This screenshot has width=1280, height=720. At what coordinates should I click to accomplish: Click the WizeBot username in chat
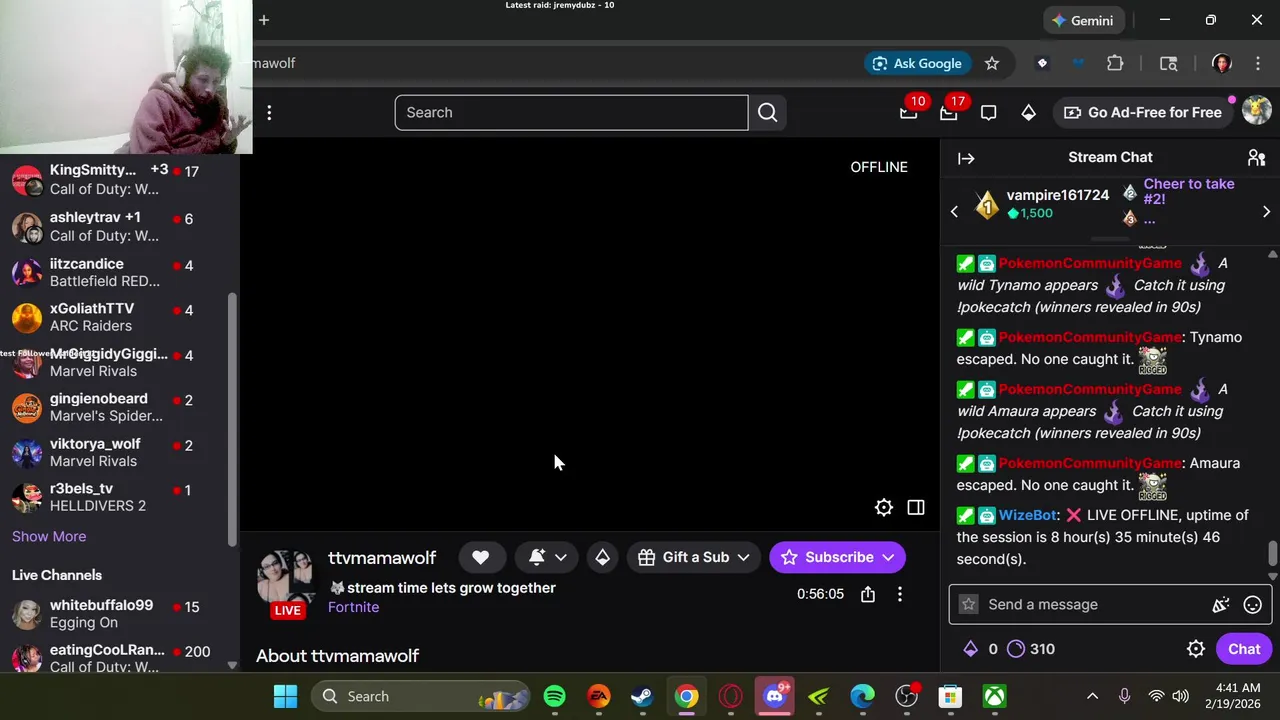[x=1027, y=515]
